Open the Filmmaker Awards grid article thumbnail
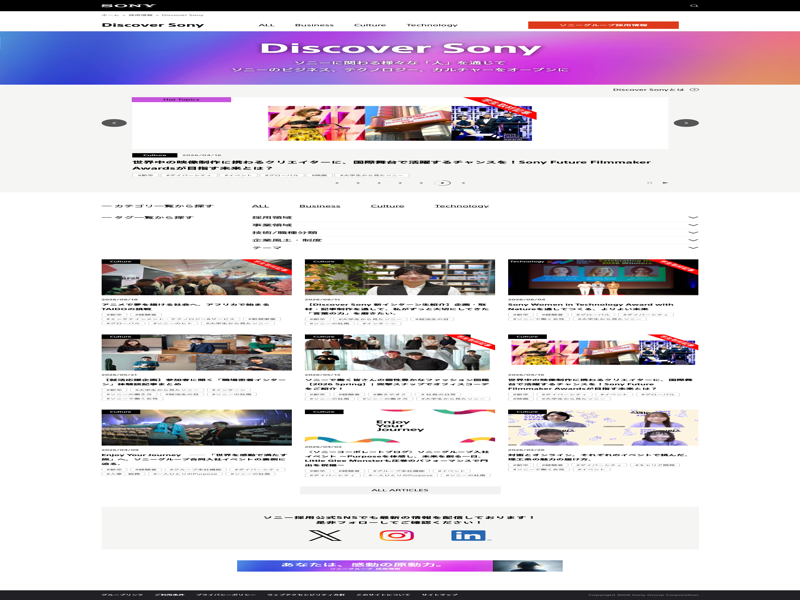Viewport: 800px width, 600px height. click(603, 353)
